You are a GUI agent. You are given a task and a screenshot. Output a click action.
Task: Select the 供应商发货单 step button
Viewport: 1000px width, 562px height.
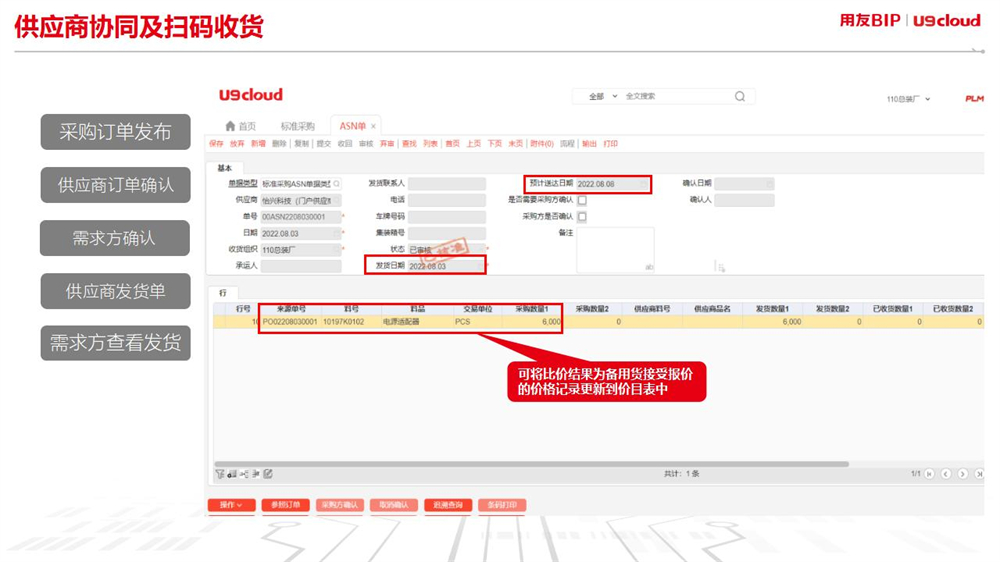pos(115,291)
